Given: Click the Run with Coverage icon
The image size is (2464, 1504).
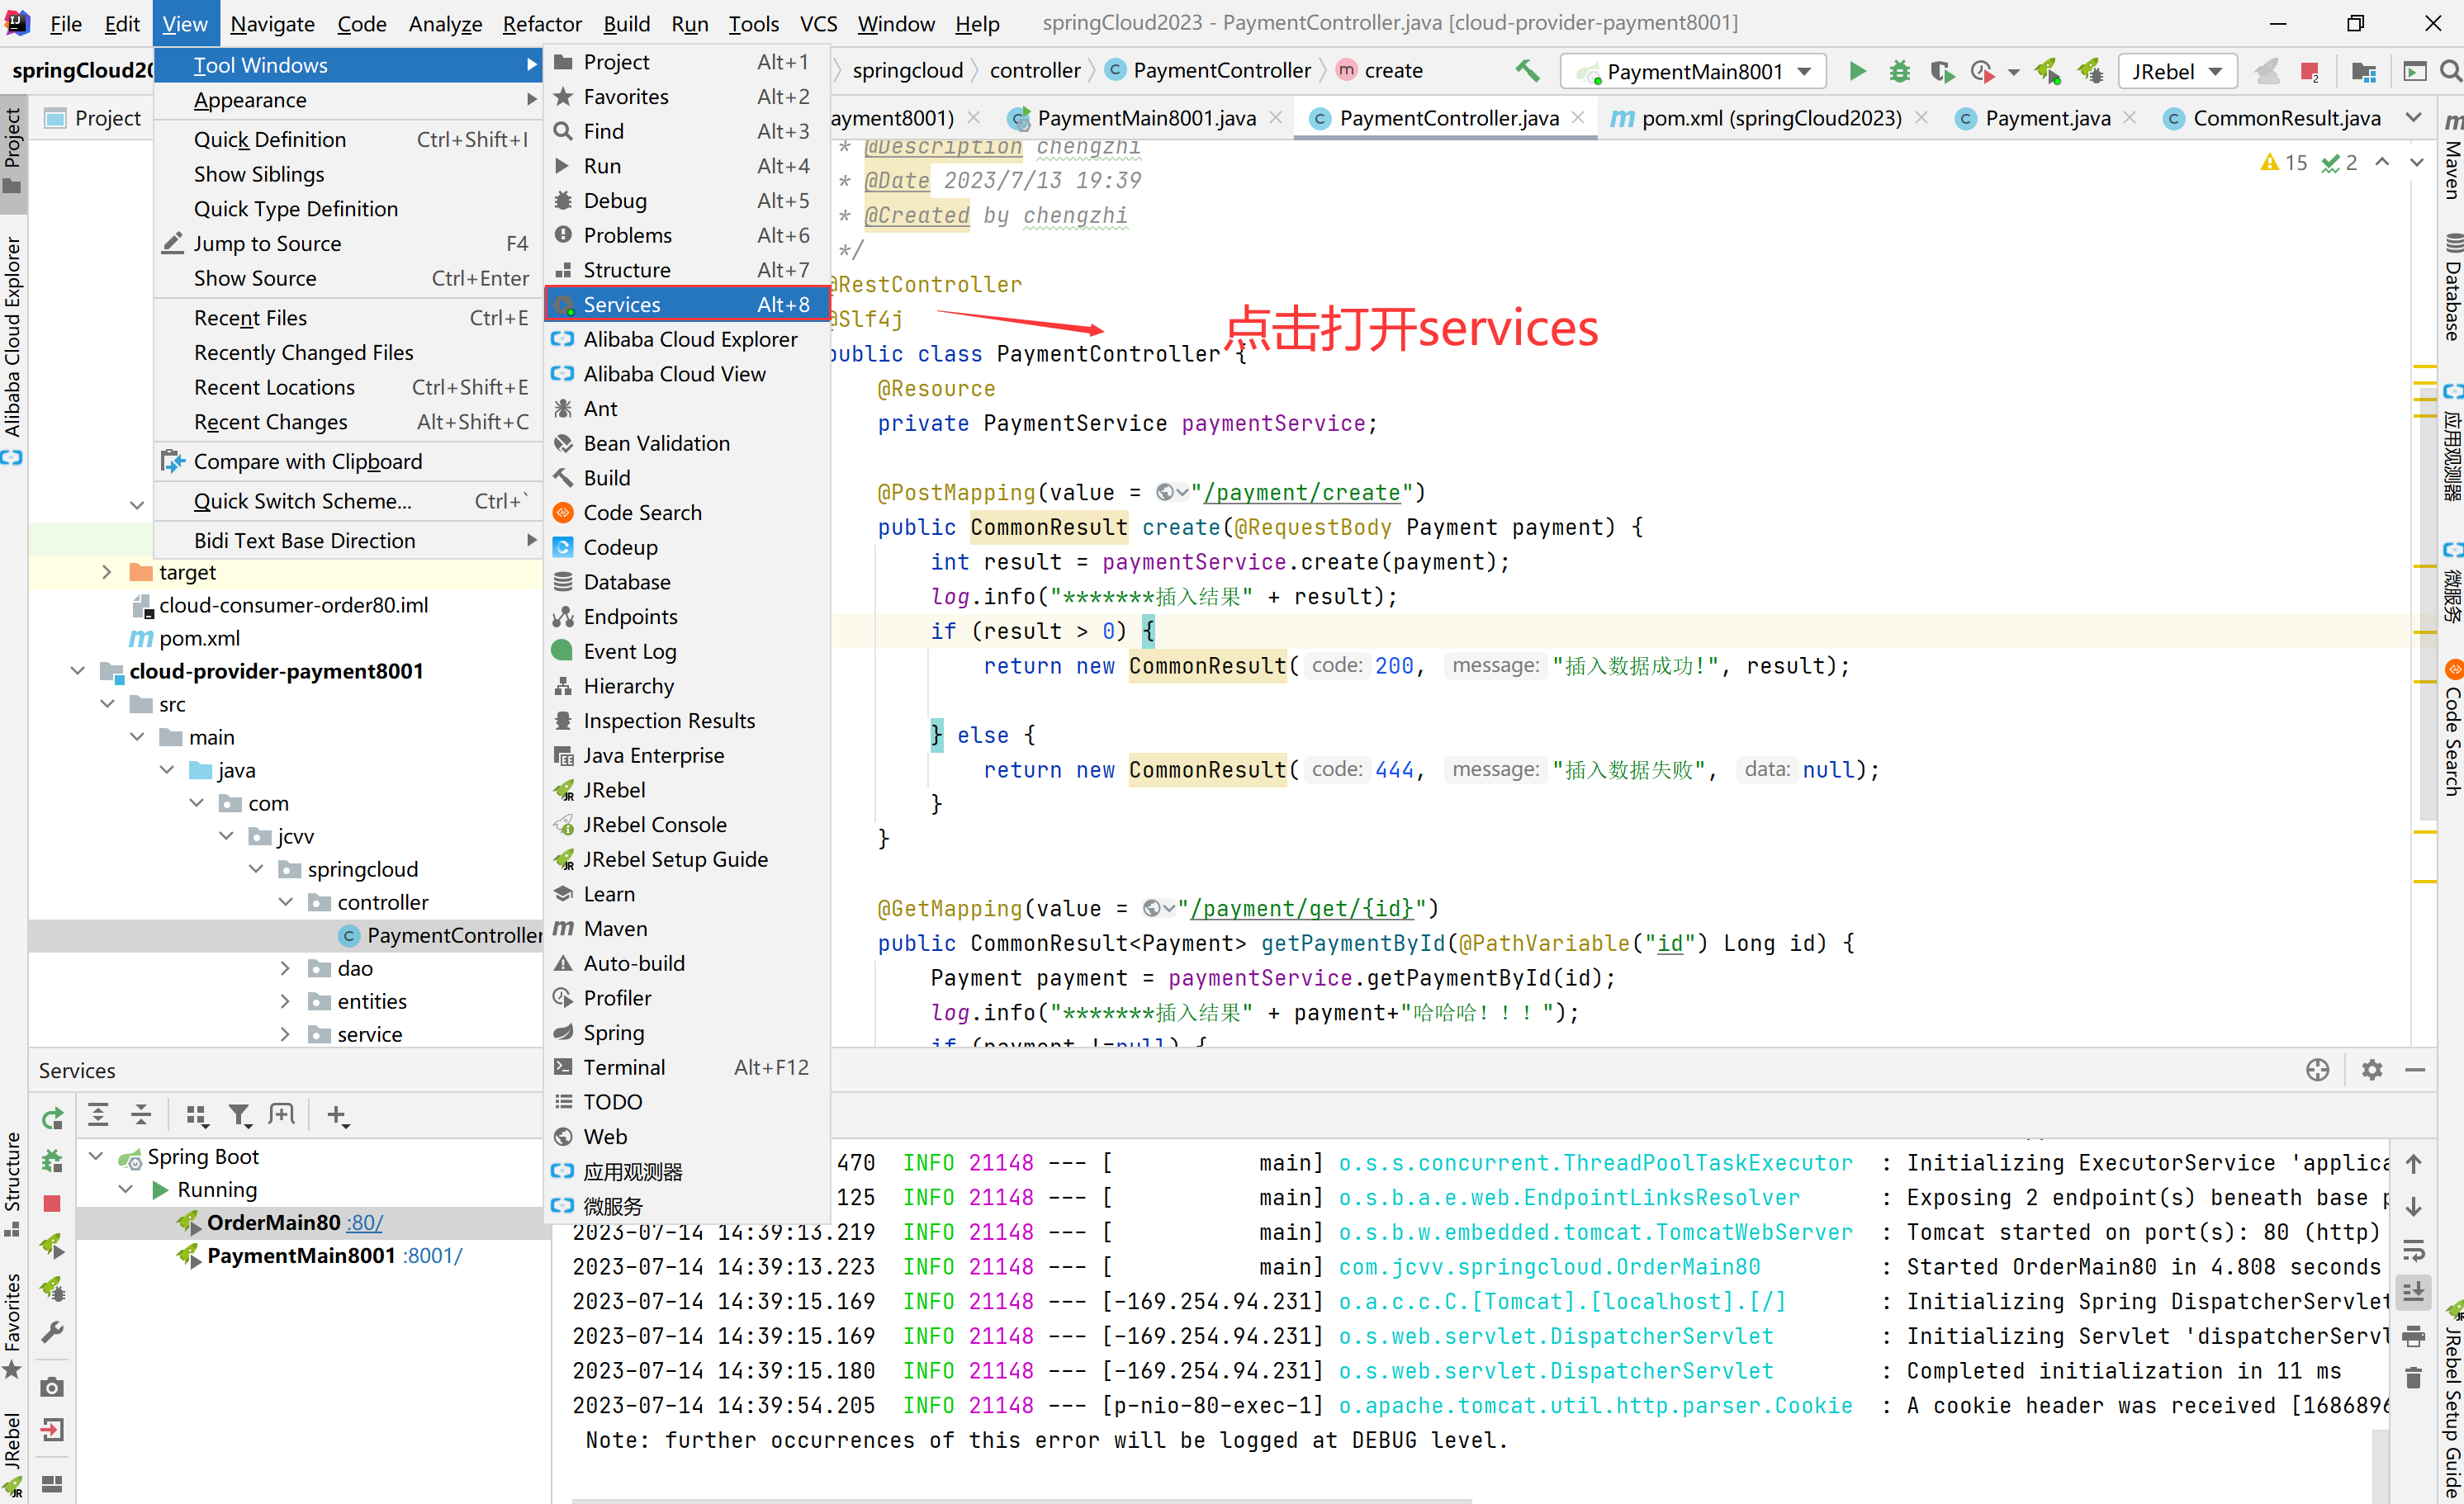Looking at the screenshot, I should pyautogui.click(x=1941, y=71).
